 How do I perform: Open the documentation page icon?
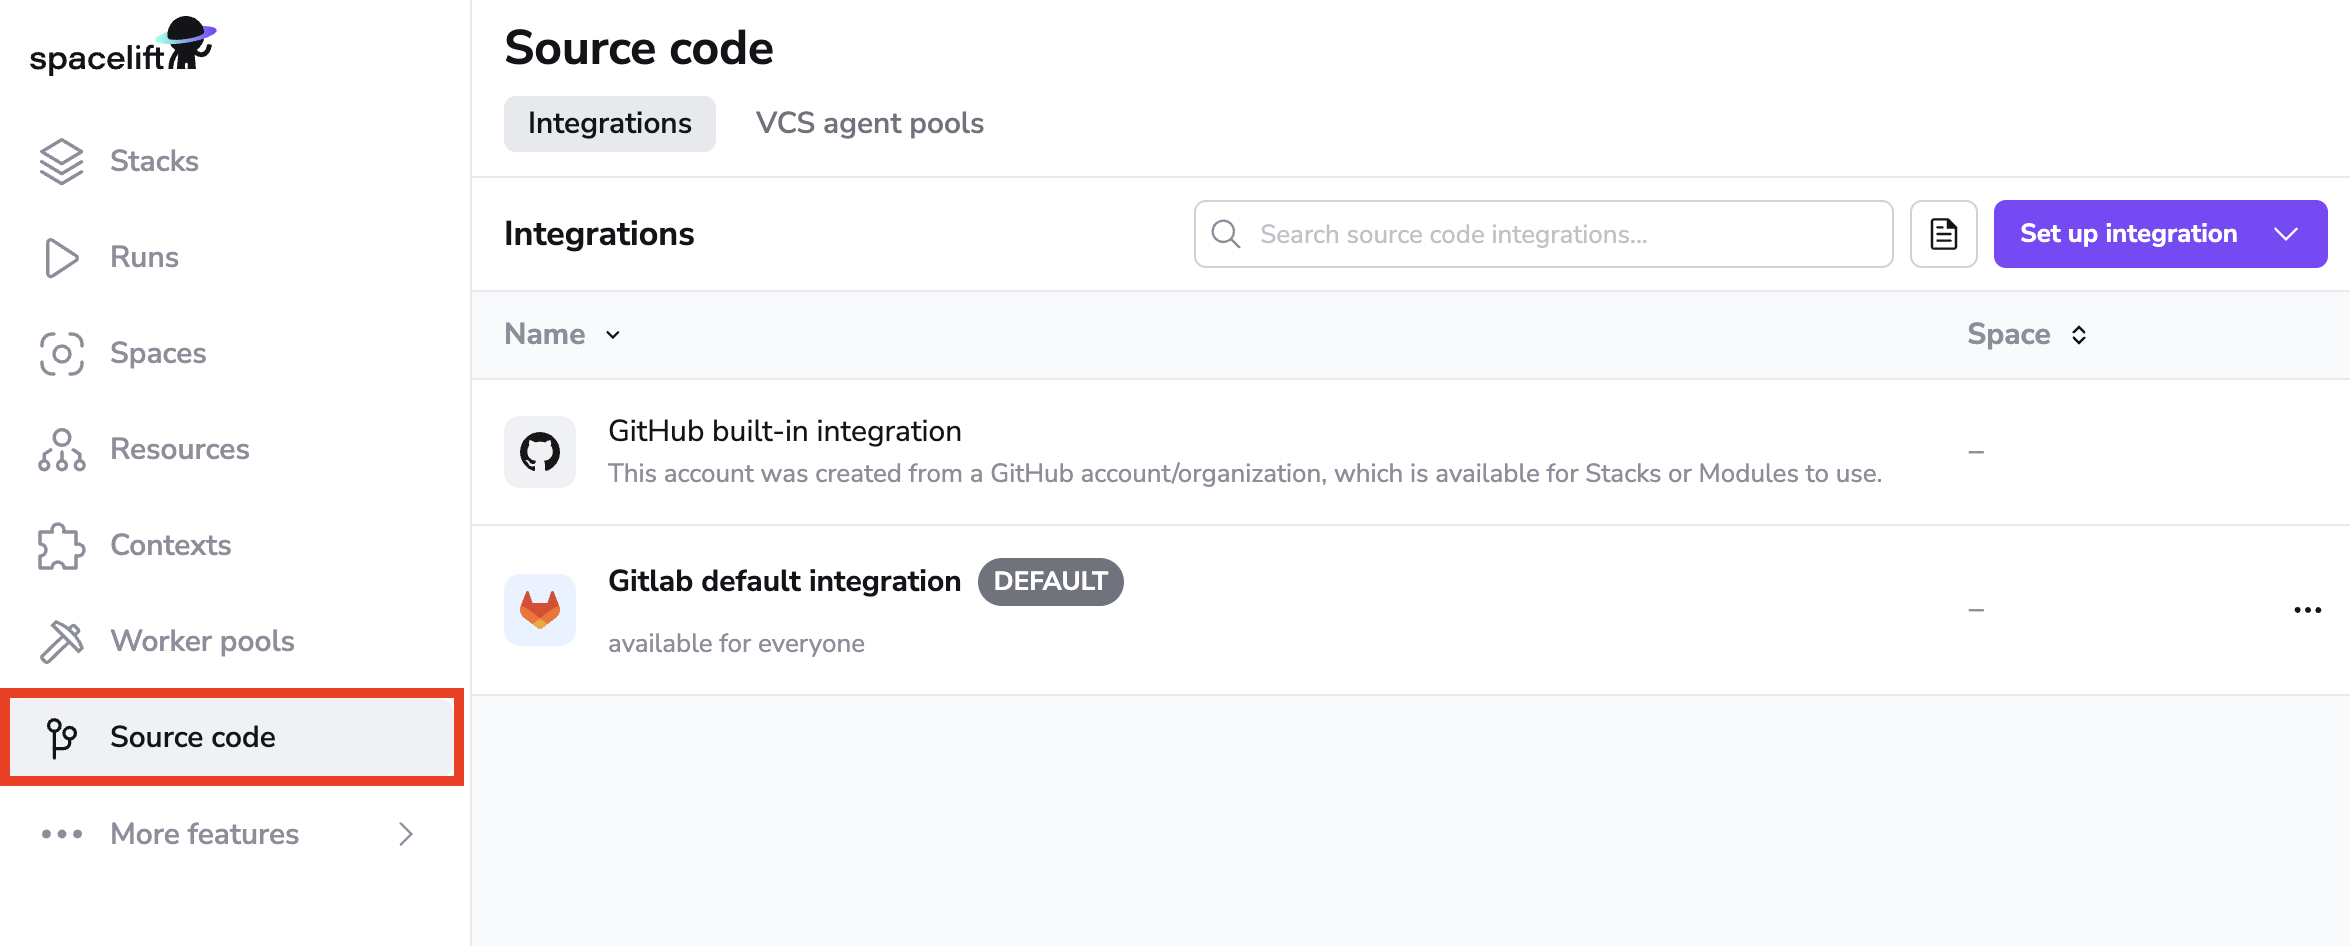coord(1942,233)
